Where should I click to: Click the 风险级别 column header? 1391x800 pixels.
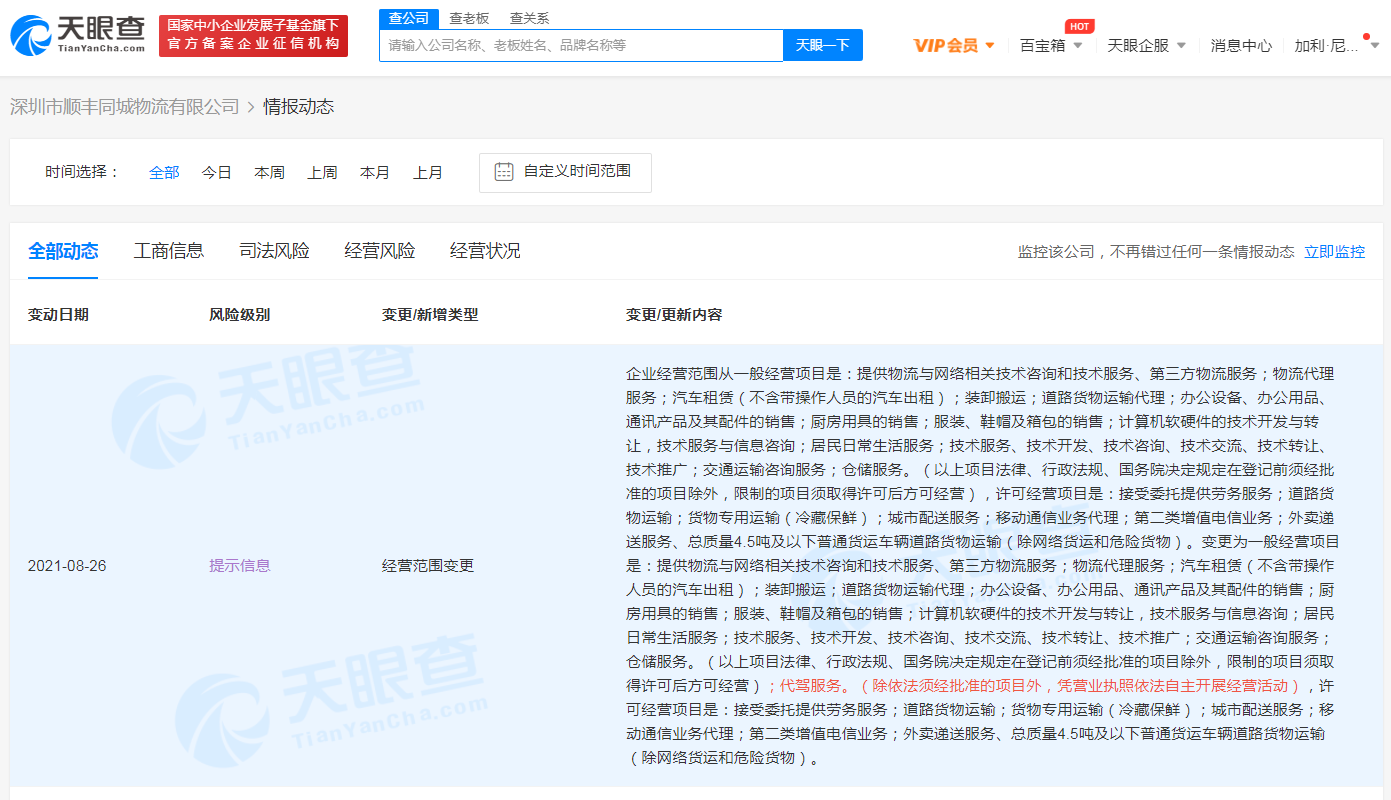tap(239, 314)
